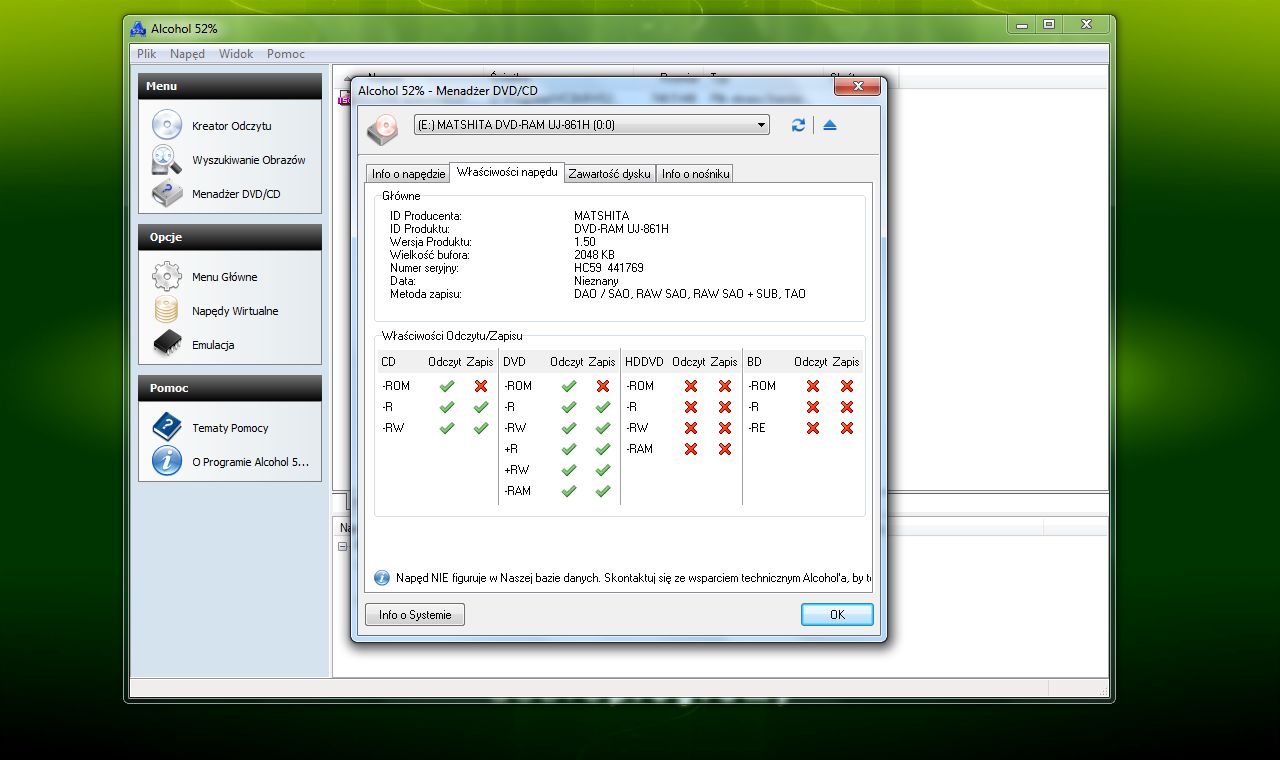Image resolution: width=1280 pixels, height=760 pixels.
Task: Open the Widok menu
Action: tap(236, 54)
